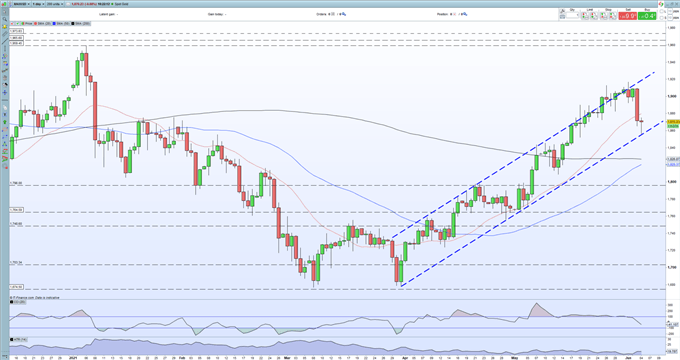Open the 200 units history dropdown
680x360 pixels.
(54, 4)
